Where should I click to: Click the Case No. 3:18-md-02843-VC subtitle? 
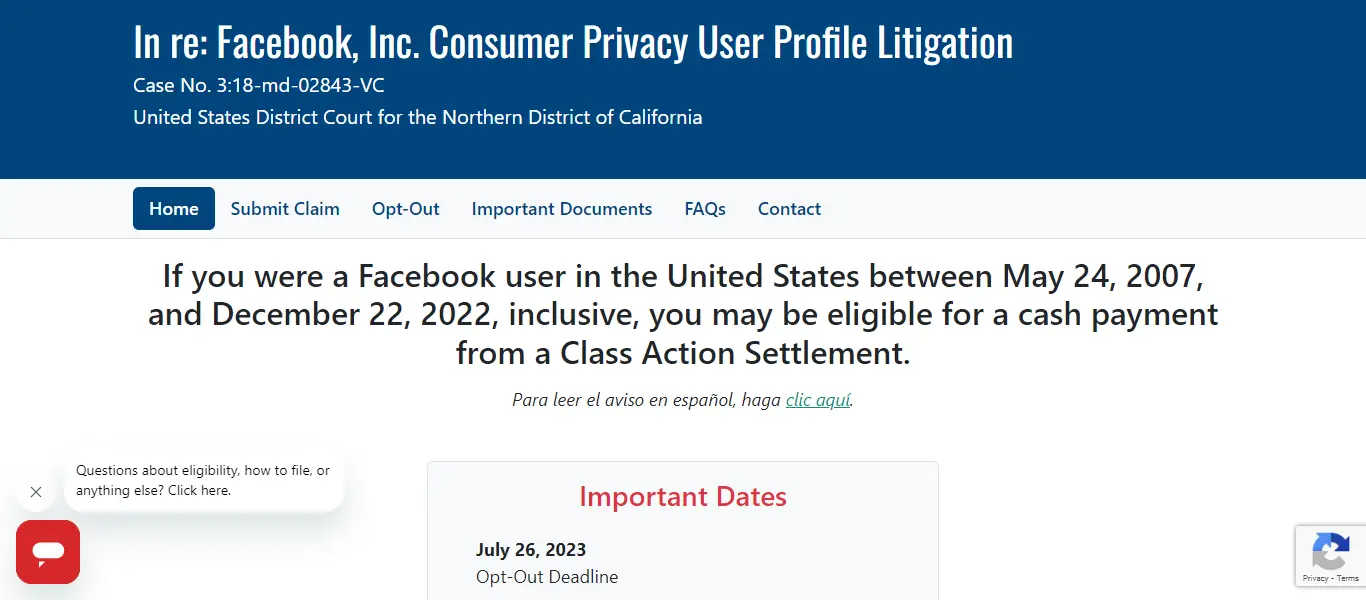coord(258,85)
